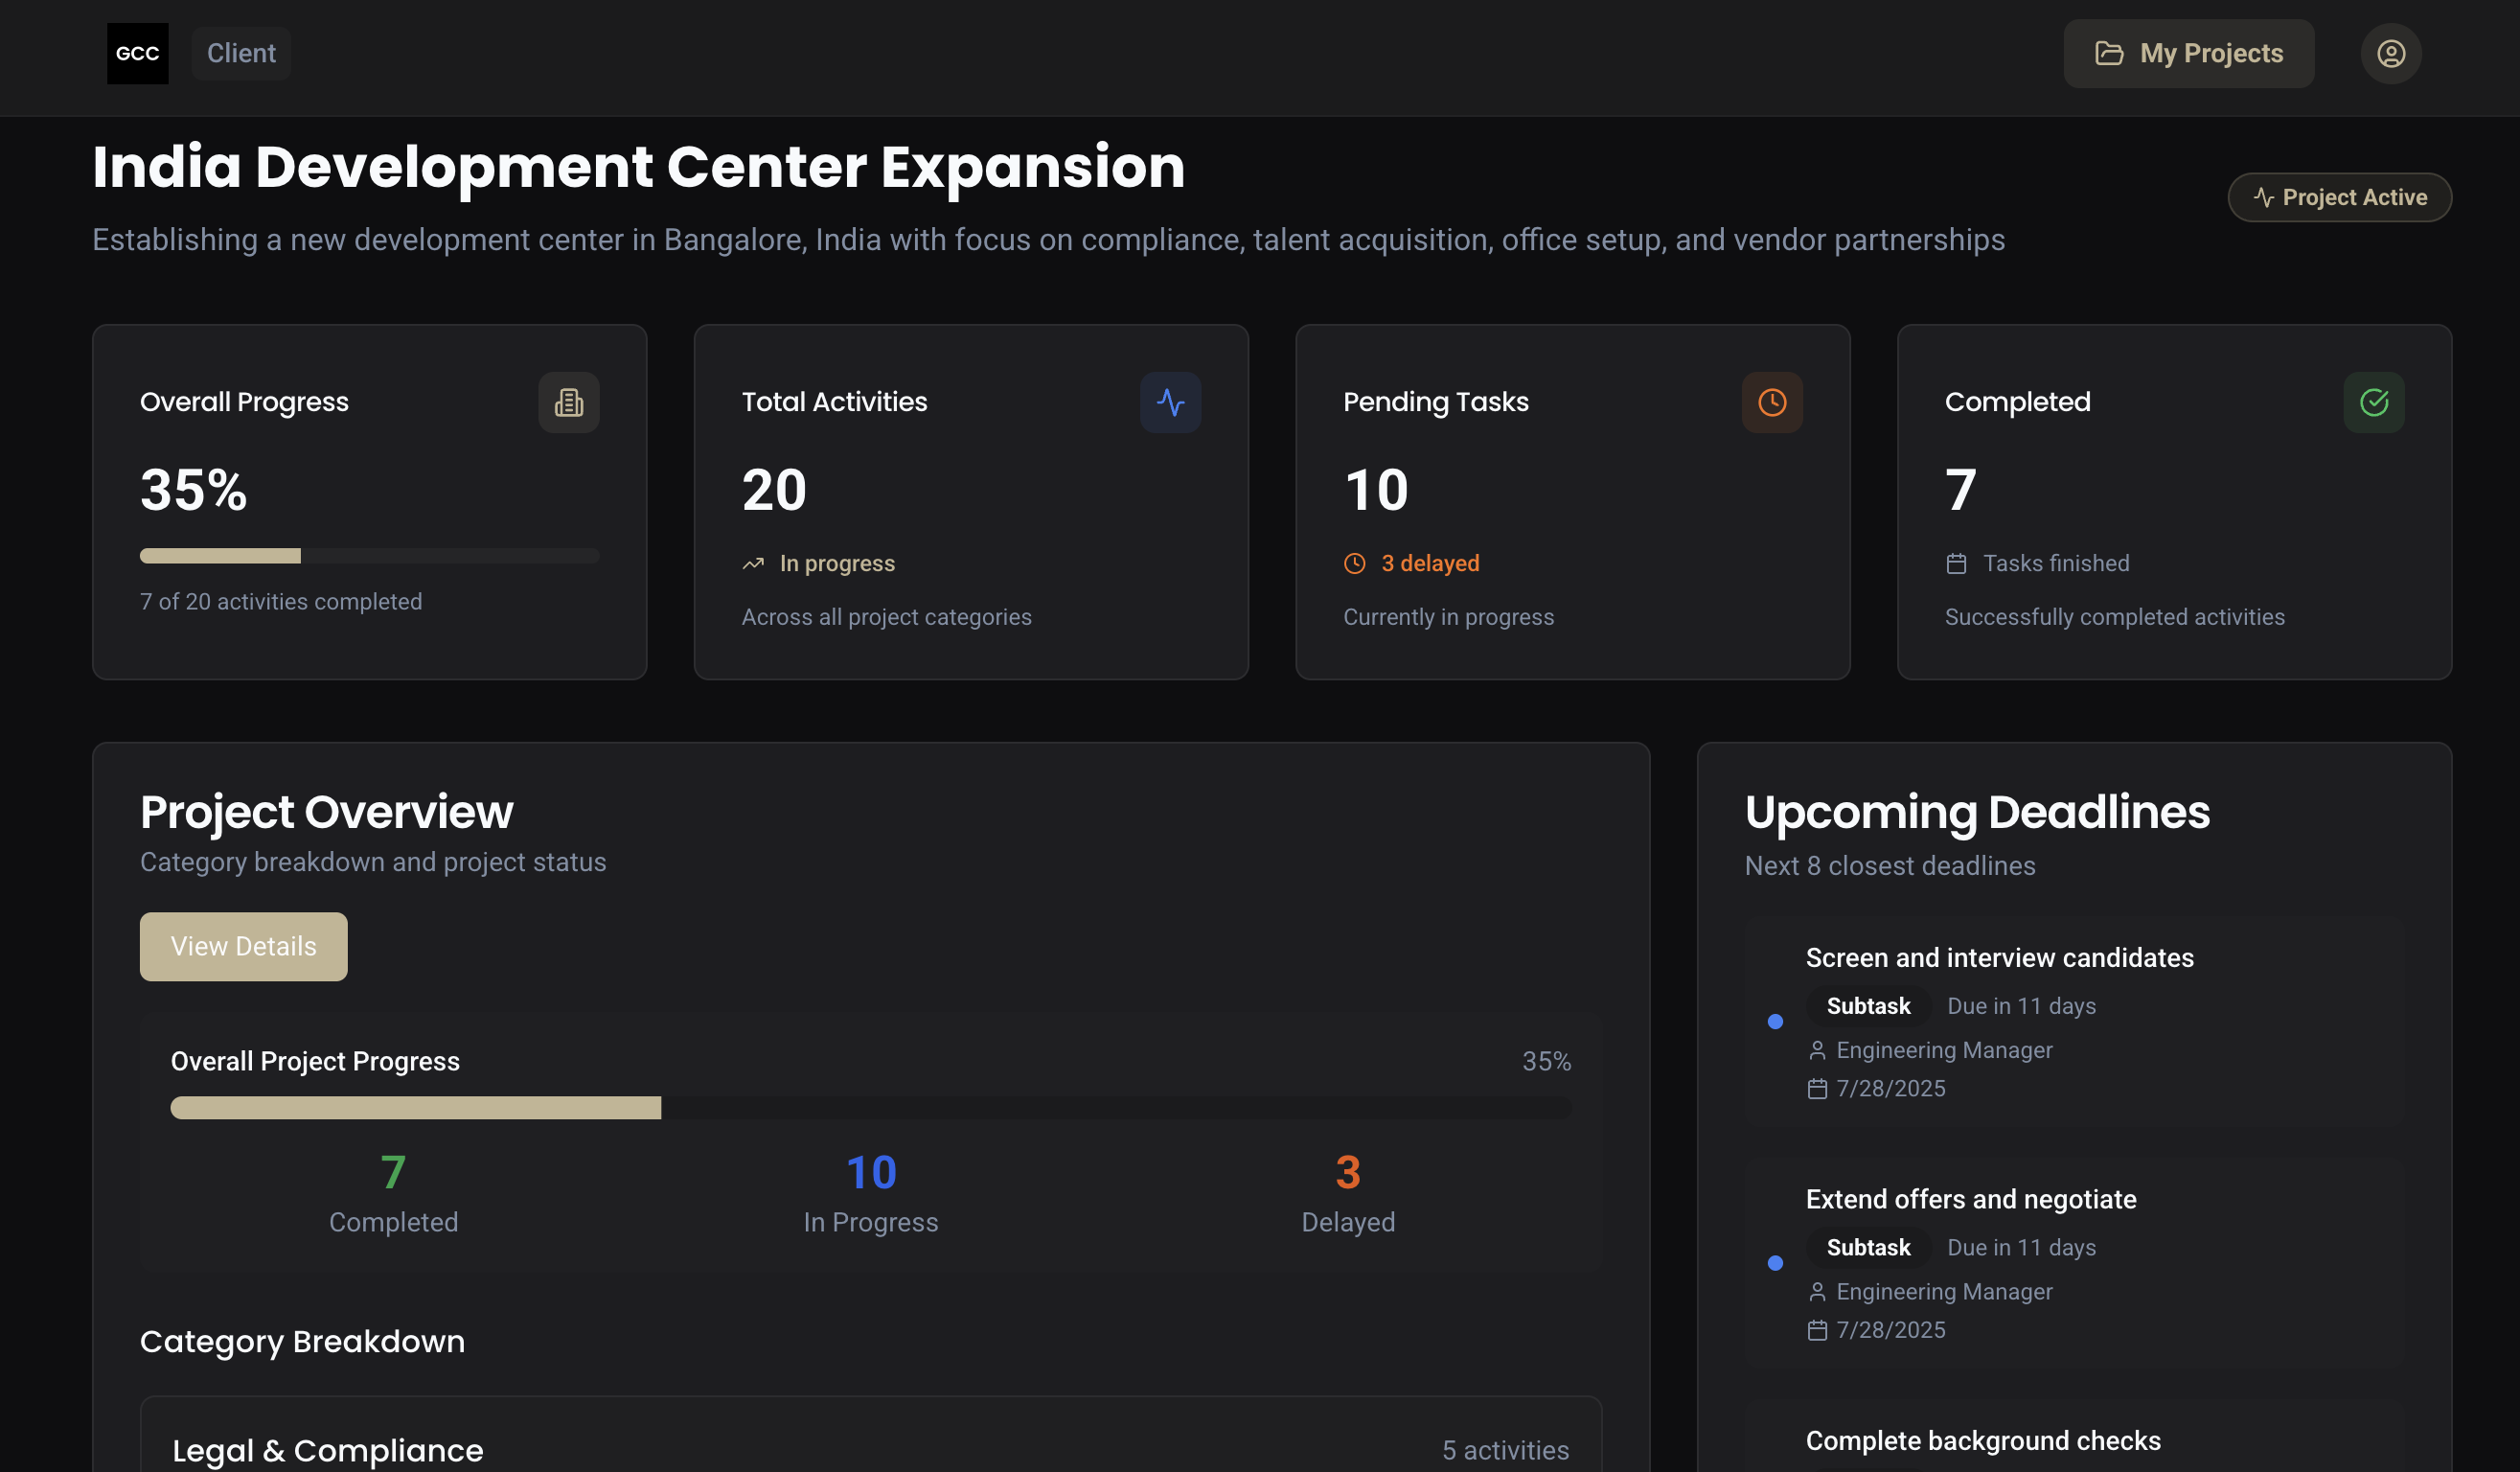Screen dimensions: 2520x1472
Task: Click Subtask tag on Screen and interview candidates
Action: pyautogui.click(x=1868, y=1006)
